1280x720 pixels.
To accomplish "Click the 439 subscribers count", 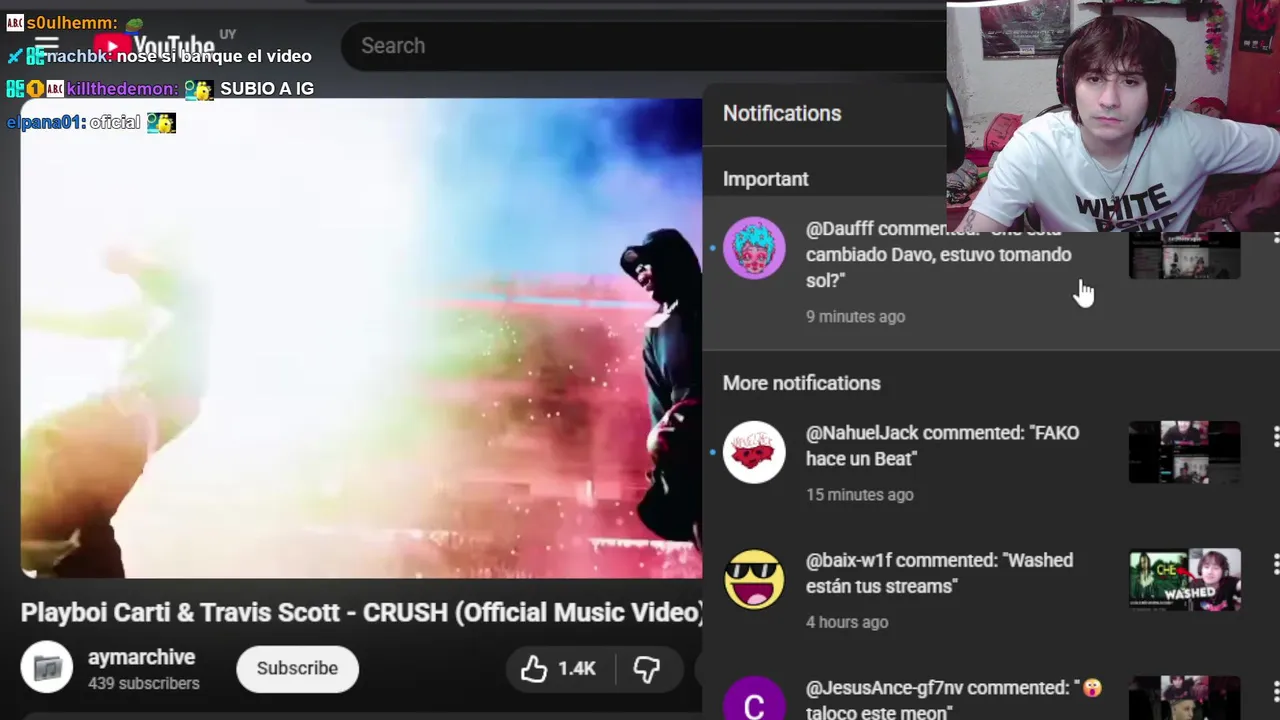I will coord(144,684).
